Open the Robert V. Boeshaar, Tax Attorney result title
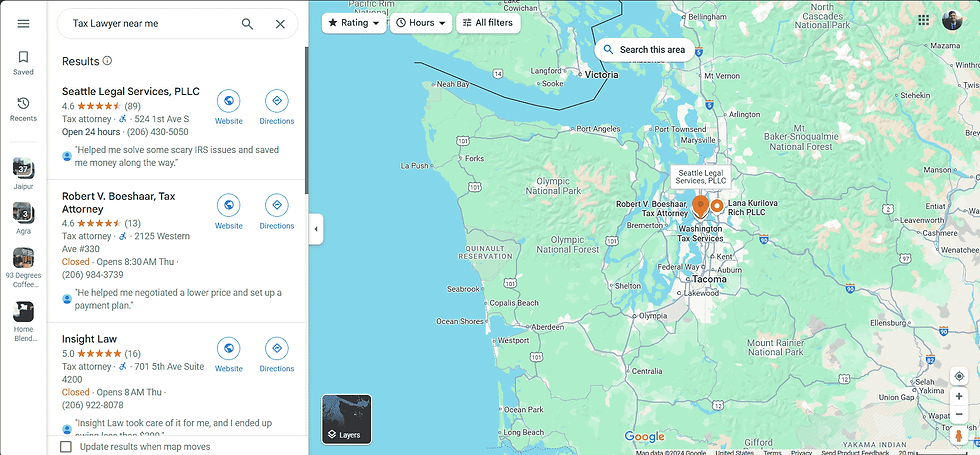 click(119, 202)
